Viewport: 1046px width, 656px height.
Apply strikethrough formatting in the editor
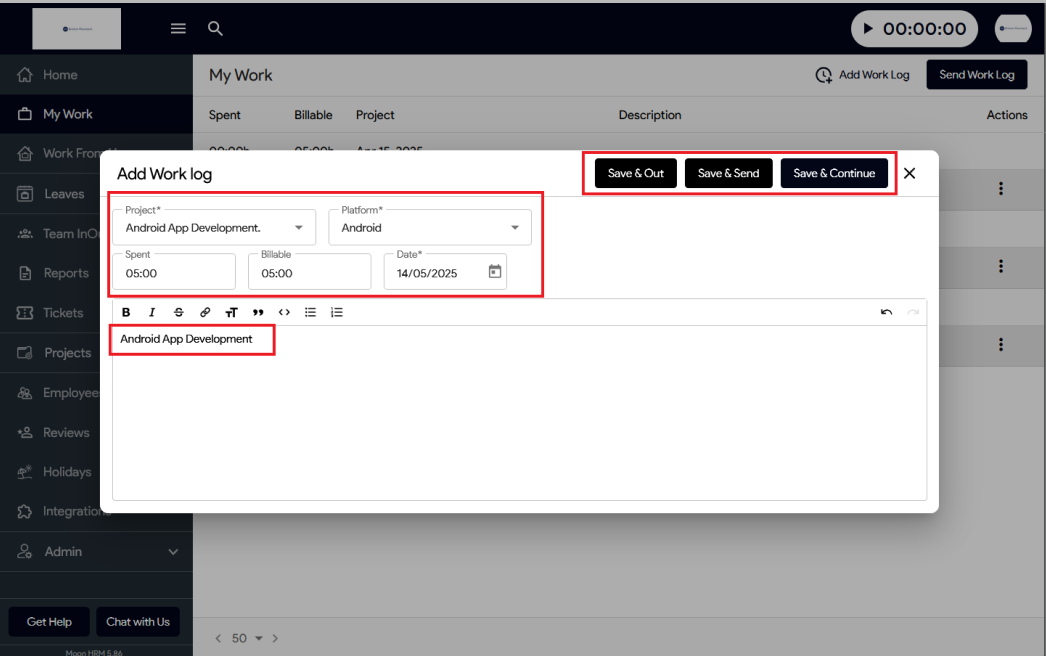(x=179, y=312)
